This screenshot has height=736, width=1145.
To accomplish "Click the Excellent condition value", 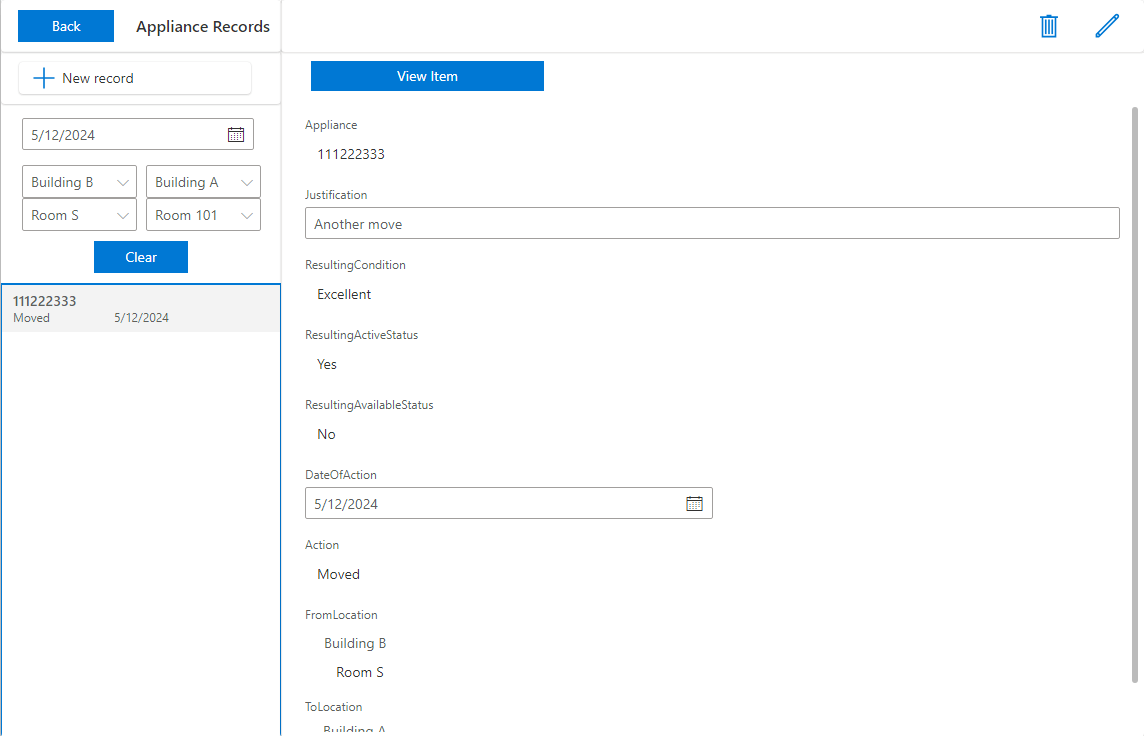I will coord(344,294).
